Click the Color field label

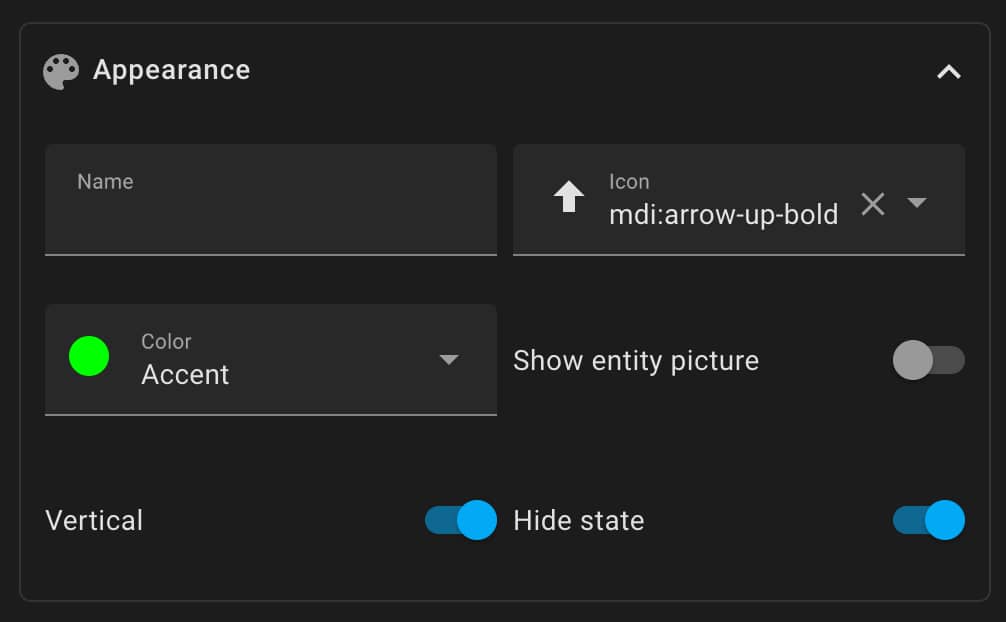(x=166, y=341)
